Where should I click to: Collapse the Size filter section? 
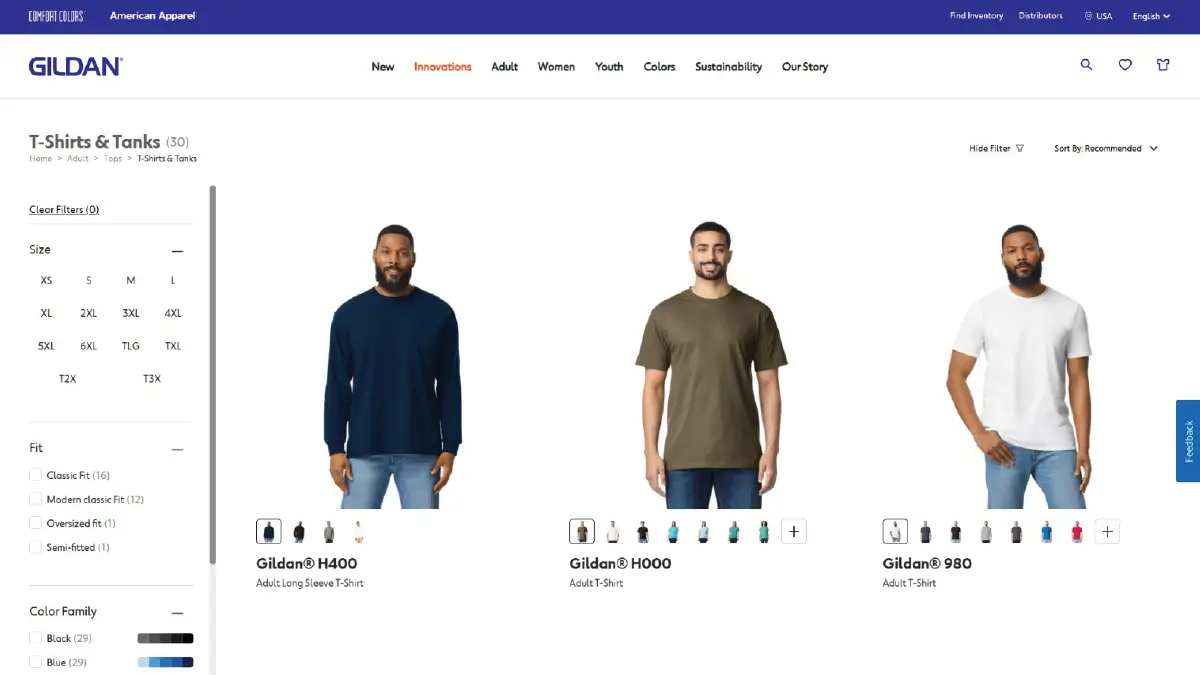(177, 251)
